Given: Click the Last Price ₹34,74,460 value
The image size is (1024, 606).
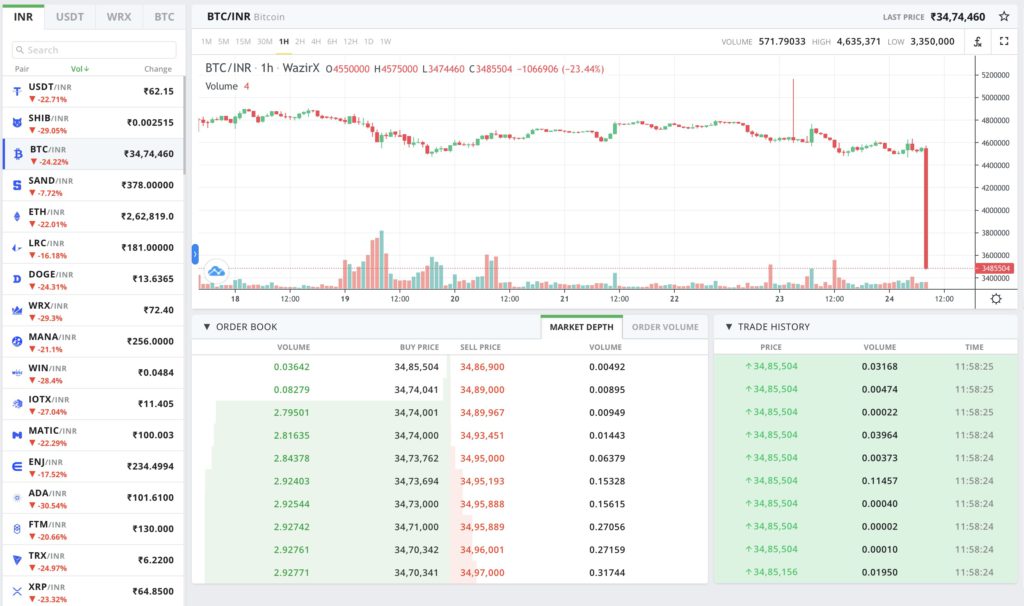Looking at the screenshot, I should click(958, 17).
